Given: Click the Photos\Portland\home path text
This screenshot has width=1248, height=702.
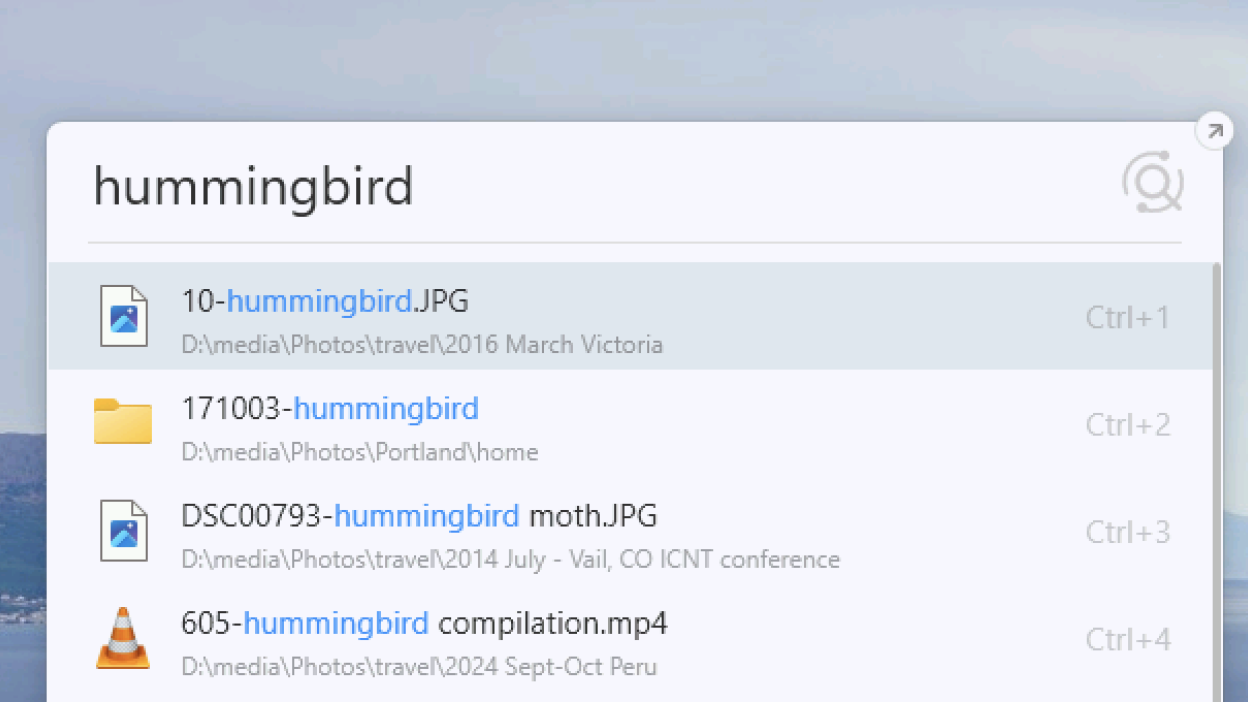Looking at the screenshot, I should coord(360,452).
